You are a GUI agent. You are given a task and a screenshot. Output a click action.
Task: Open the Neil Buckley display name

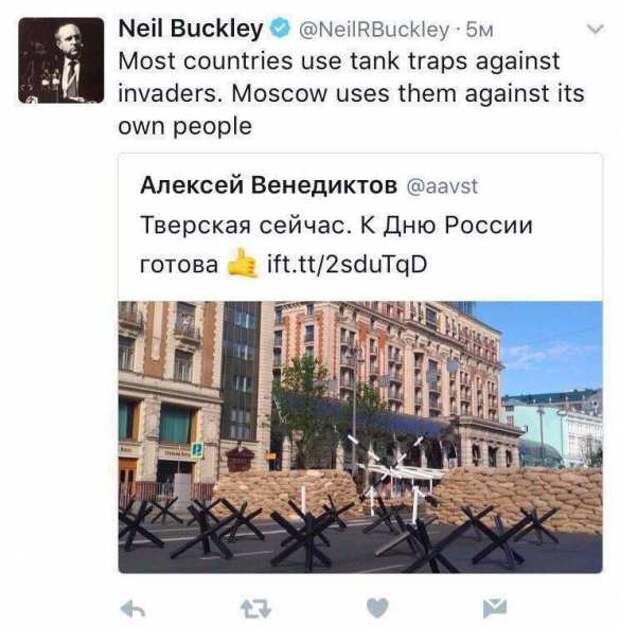click(x=191, y=28)
